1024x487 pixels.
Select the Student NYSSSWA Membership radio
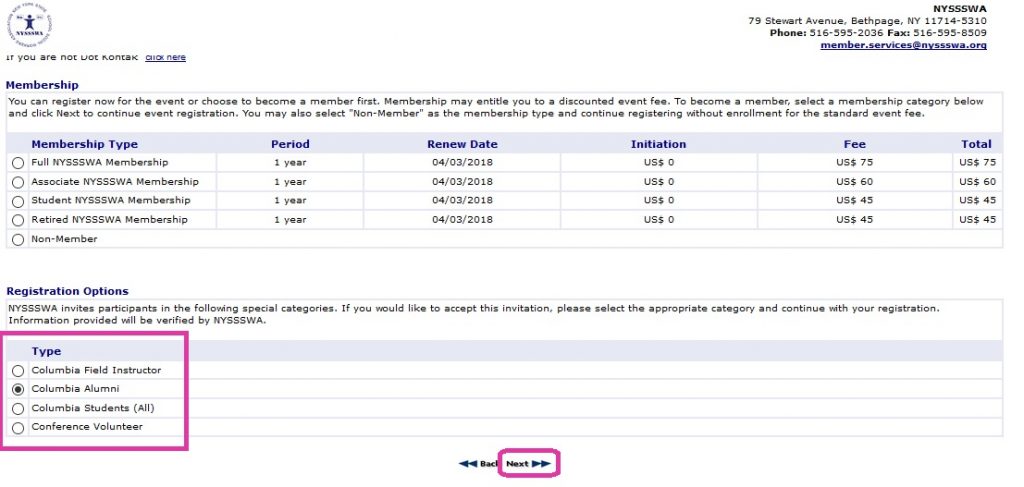click(17, 201)
